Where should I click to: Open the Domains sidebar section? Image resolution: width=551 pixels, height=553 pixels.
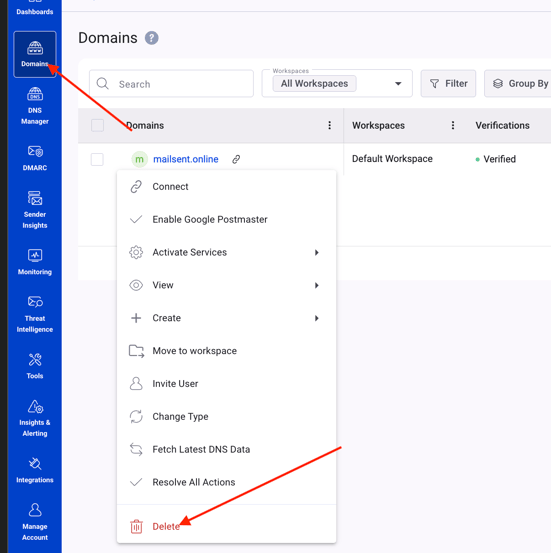[x=35, y=54]
